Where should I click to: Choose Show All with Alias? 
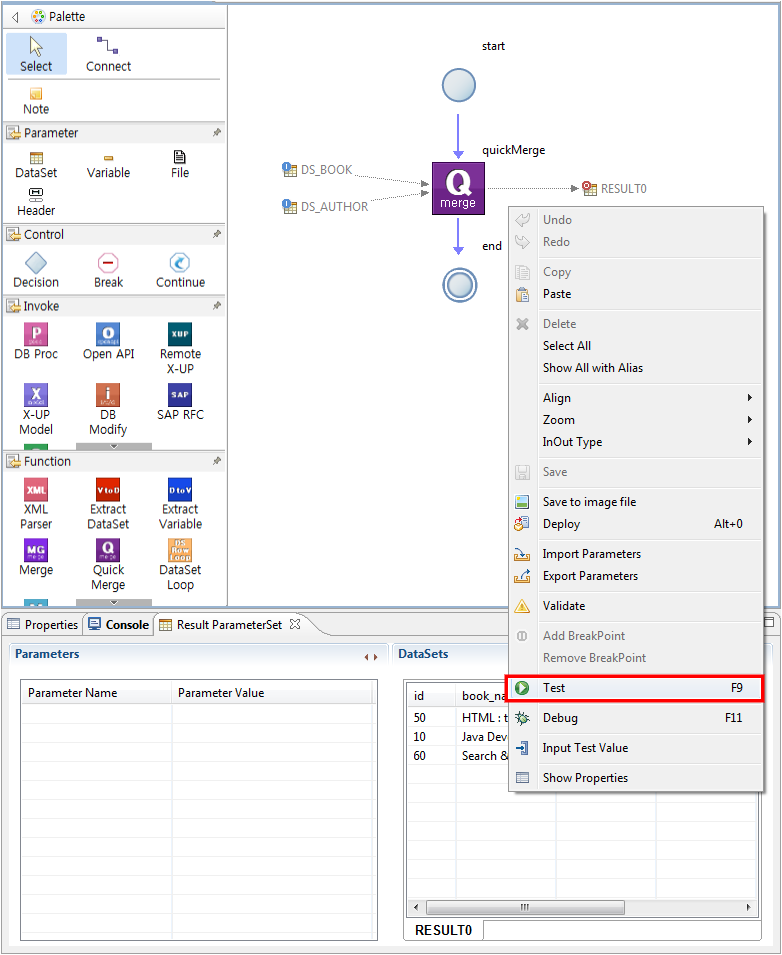point(635,368)
